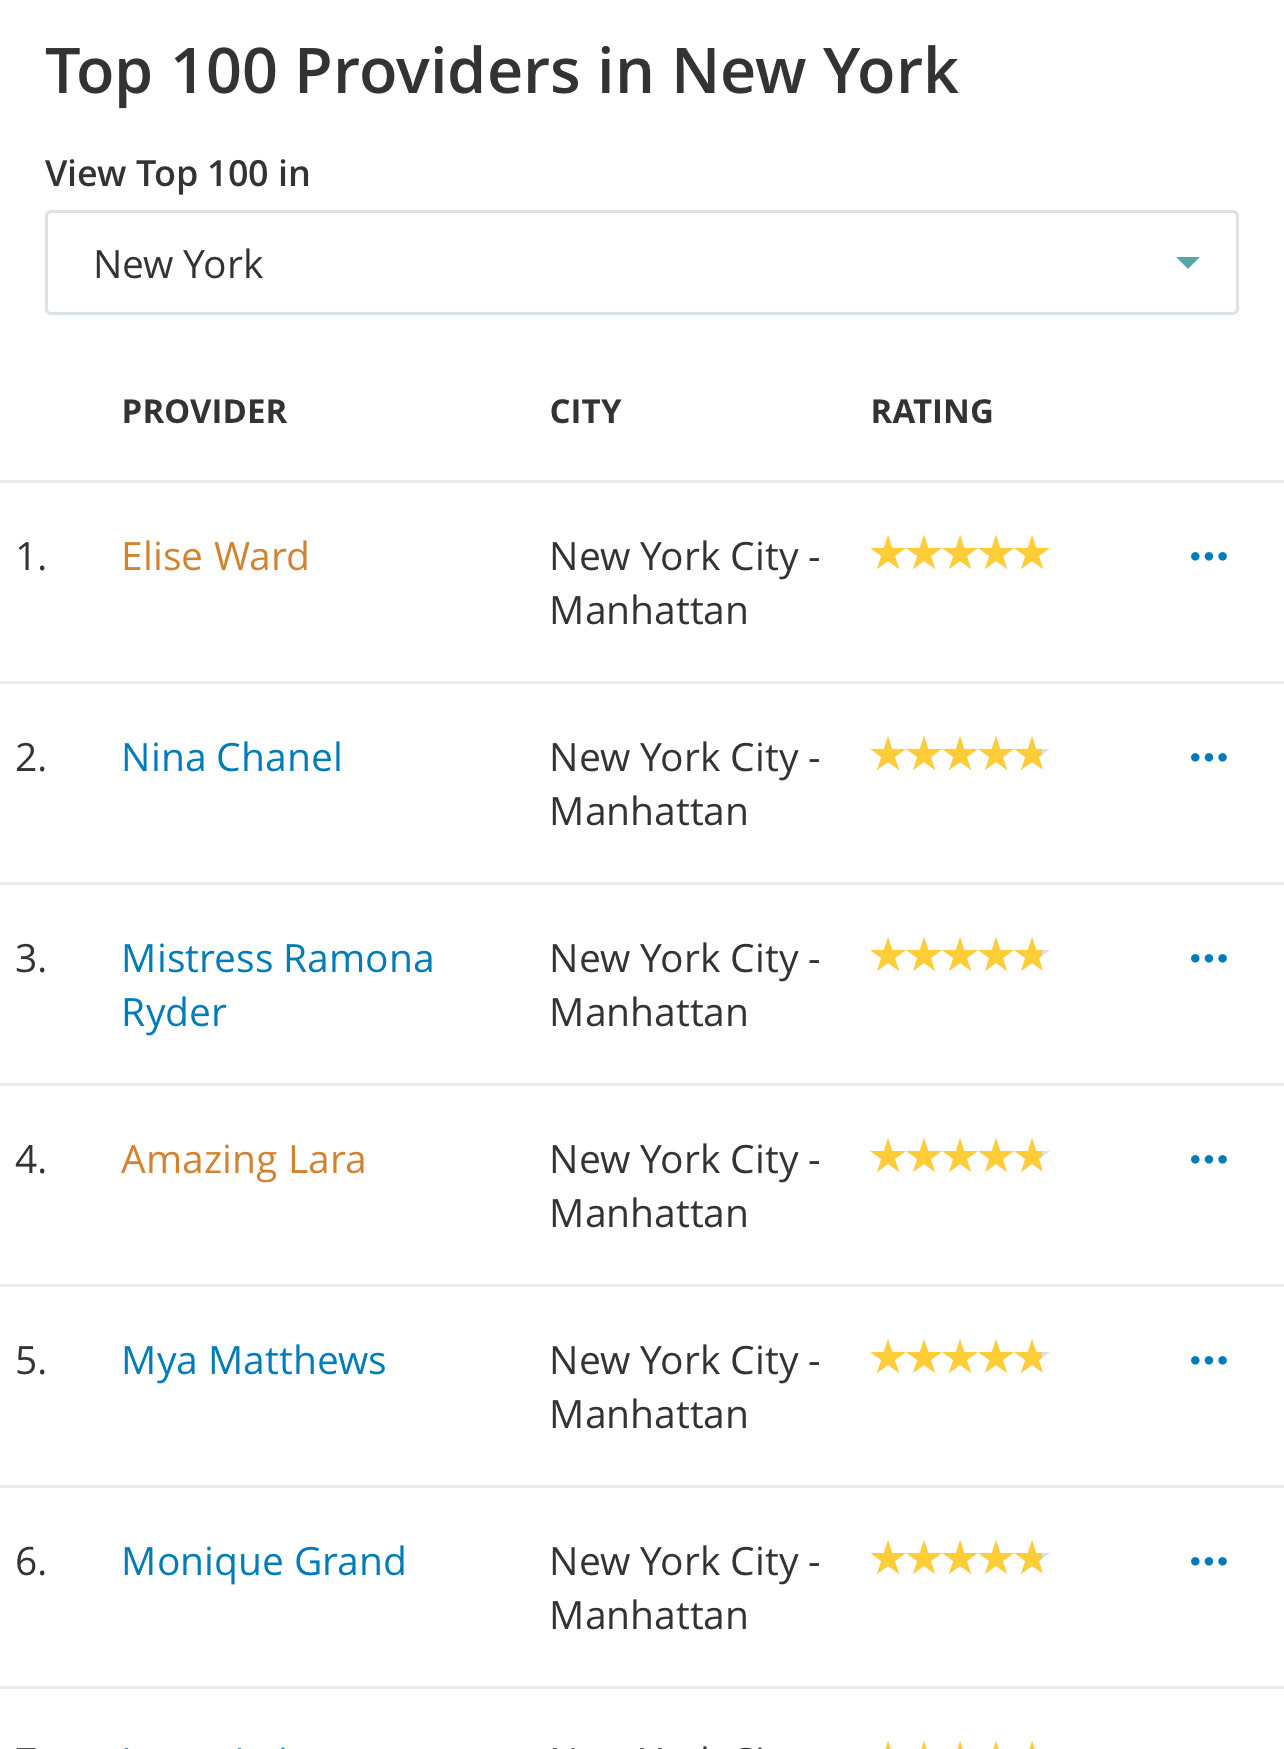The height and width of the screenshot is (1749, 1284).
Task: Open Nina Chanel's provider profile
Action: click(232, 757)
